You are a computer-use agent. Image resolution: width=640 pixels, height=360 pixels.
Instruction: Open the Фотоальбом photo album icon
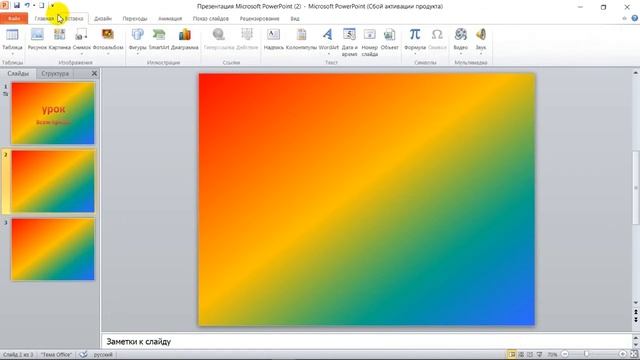pyautogui.click(x=108, y=35)
